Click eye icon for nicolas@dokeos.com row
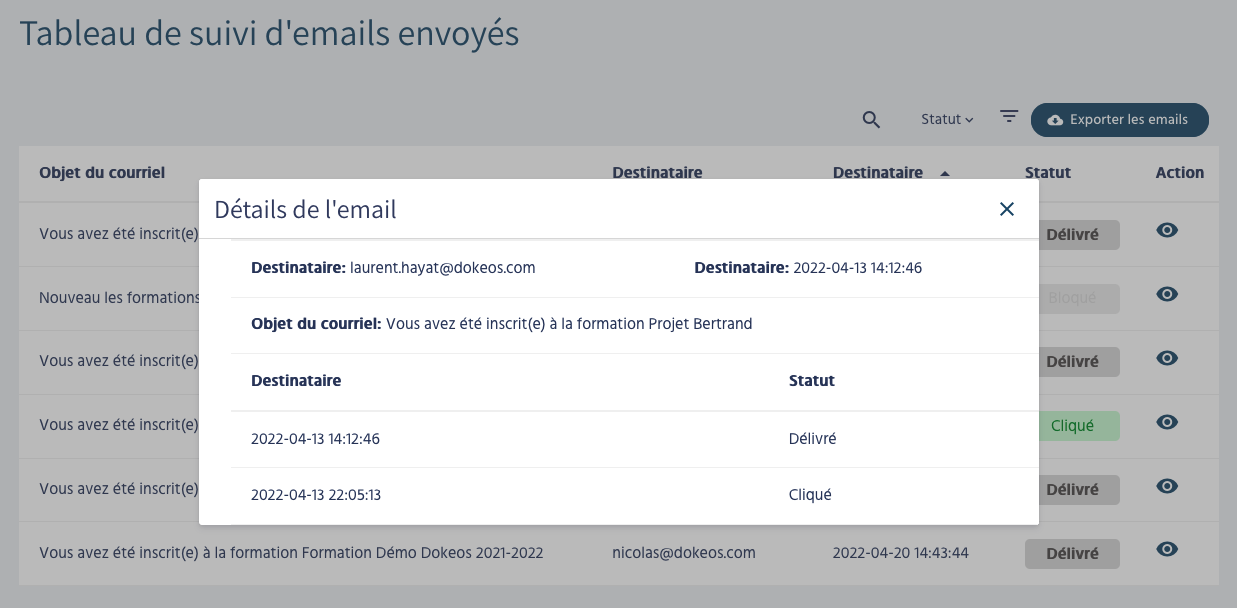The width and height of the screenshot is (1237, 608). pos(1166,549)
